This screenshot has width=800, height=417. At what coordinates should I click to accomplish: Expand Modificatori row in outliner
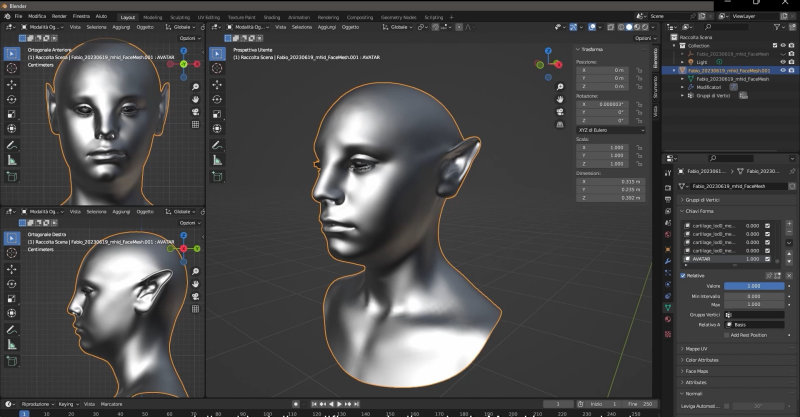[683, 87]
